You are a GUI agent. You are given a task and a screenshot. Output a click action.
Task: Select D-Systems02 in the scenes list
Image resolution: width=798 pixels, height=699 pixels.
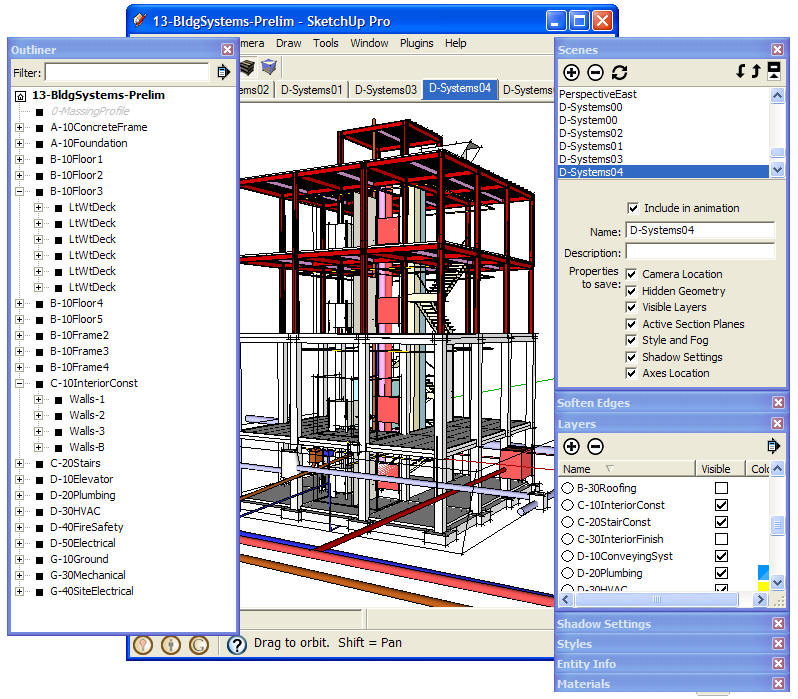point(590,133)
